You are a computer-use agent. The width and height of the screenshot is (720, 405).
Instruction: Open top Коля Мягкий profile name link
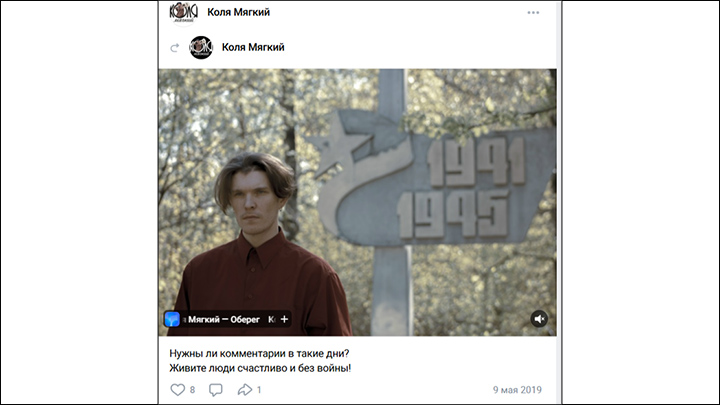(x=238, y=12)
